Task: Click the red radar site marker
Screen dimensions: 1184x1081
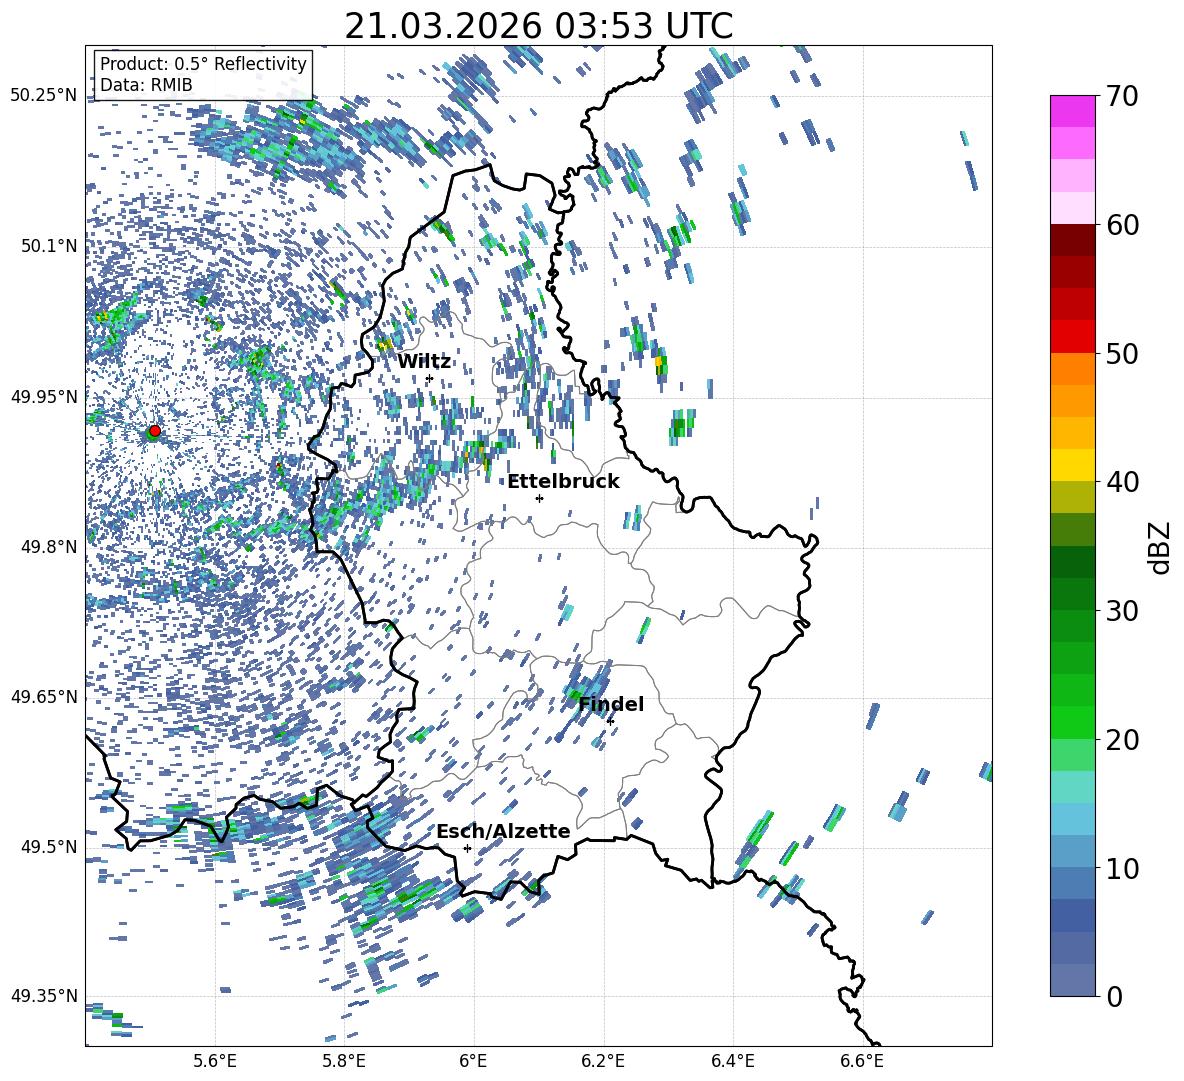Action: (x=154, y=431)
